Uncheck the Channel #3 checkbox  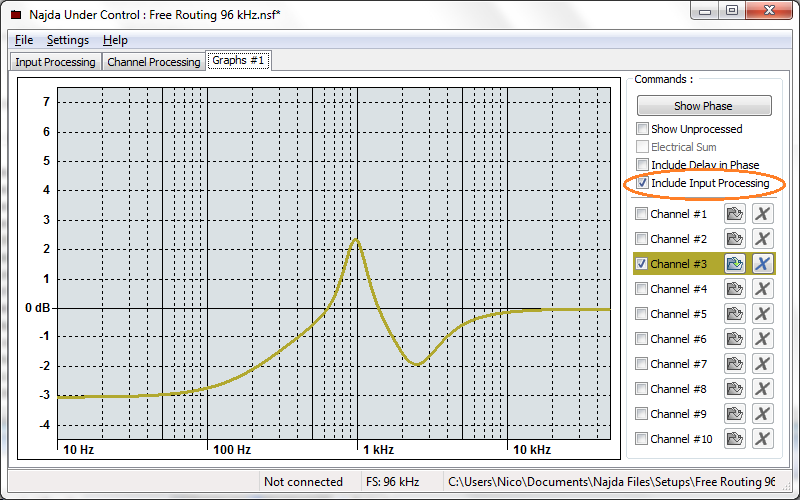641,264
